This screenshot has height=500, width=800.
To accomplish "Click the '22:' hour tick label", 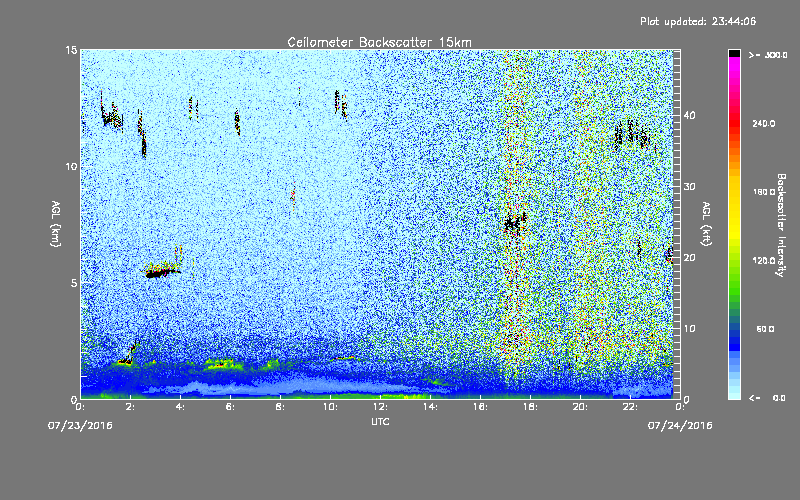I will click(x=630, y=407).
